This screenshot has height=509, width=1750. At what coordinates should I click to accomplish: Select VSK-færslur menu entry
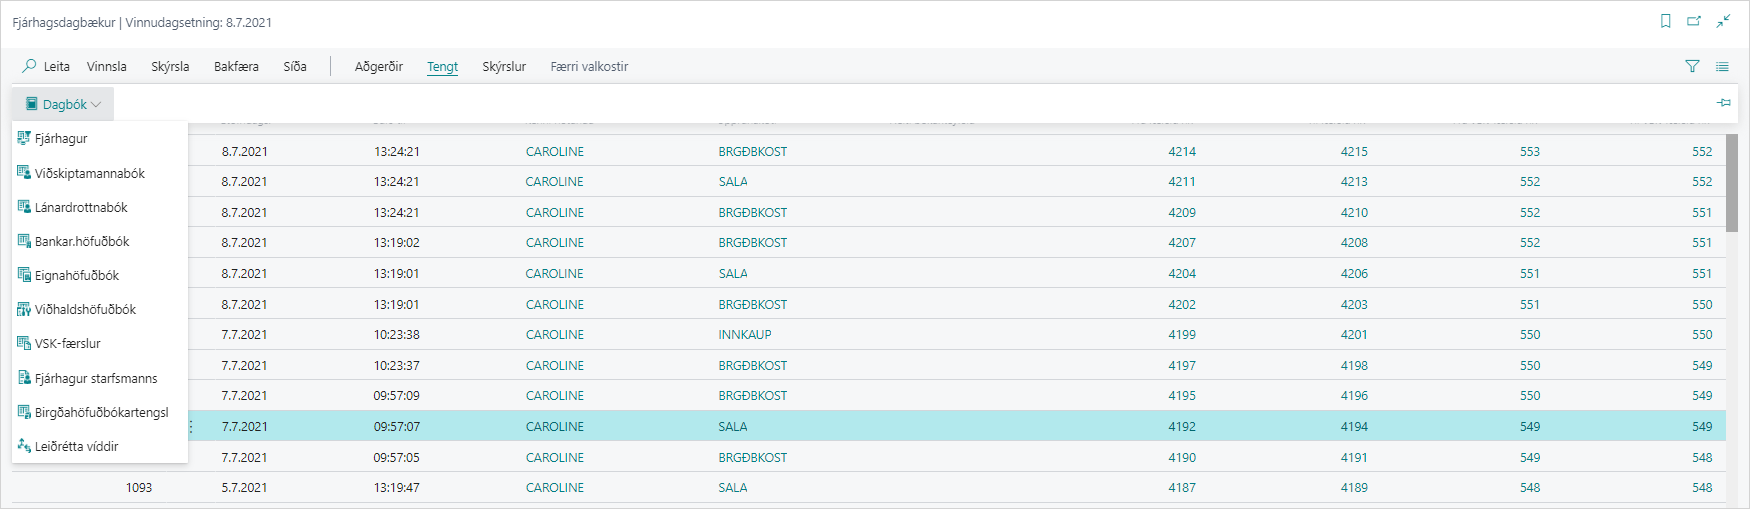[x=67, y=344]
